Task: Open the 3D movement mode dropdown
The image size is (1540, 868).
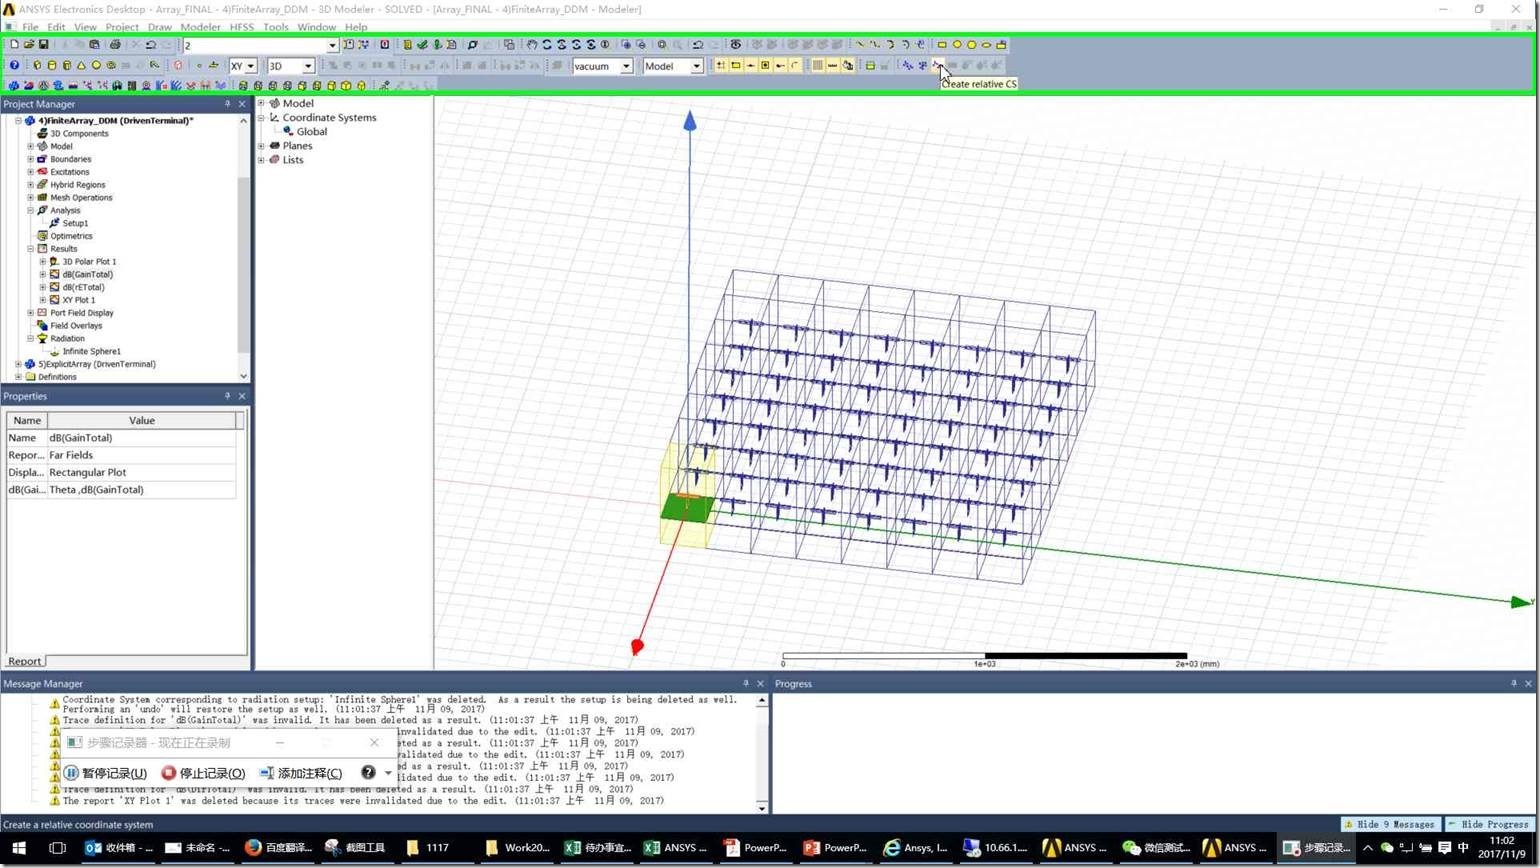Action: pos(308,66)
